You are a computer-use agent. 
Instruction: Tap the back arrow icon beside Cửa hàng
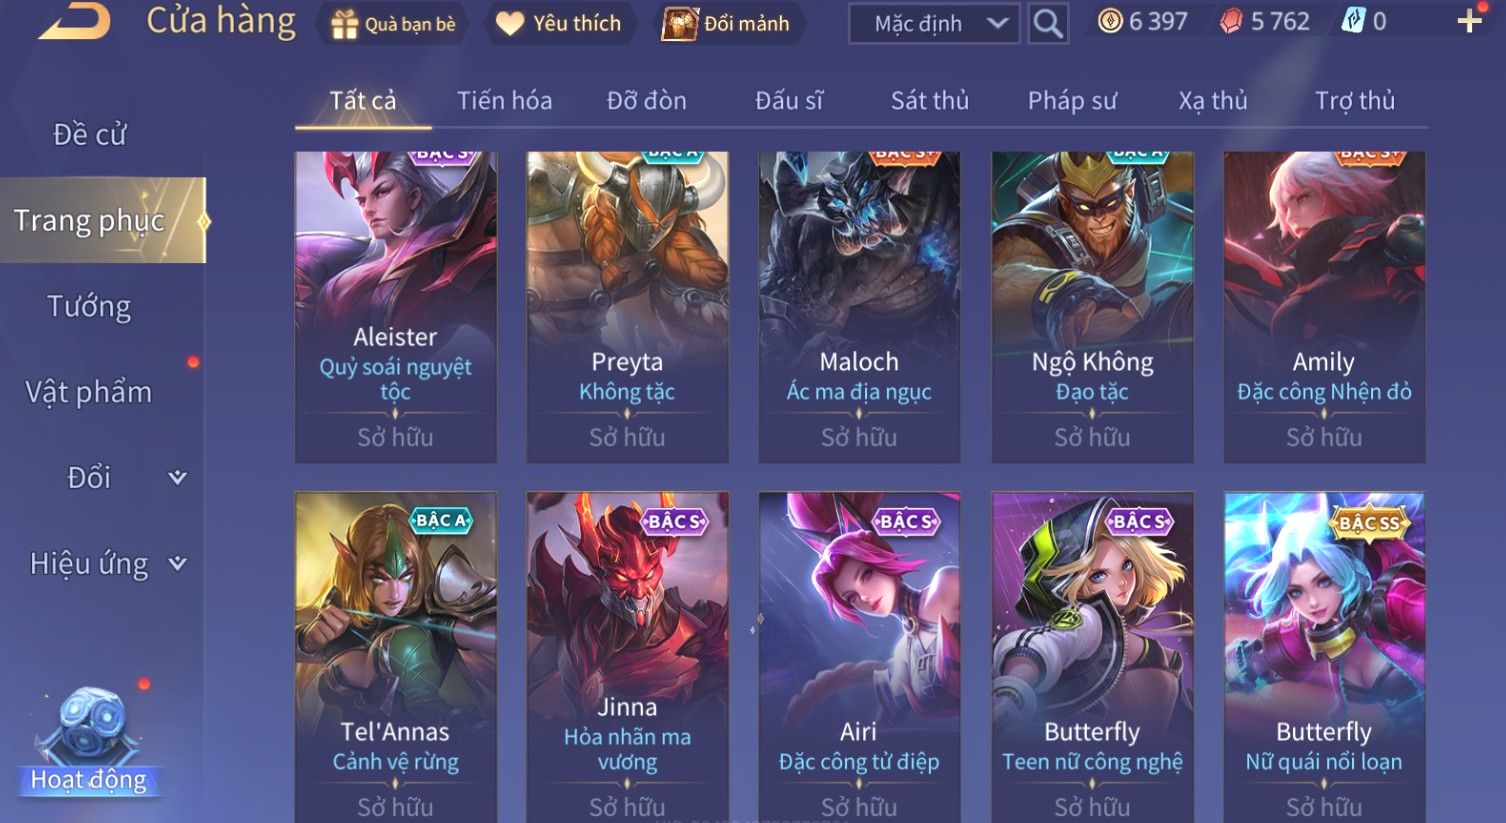click(73, 21)
